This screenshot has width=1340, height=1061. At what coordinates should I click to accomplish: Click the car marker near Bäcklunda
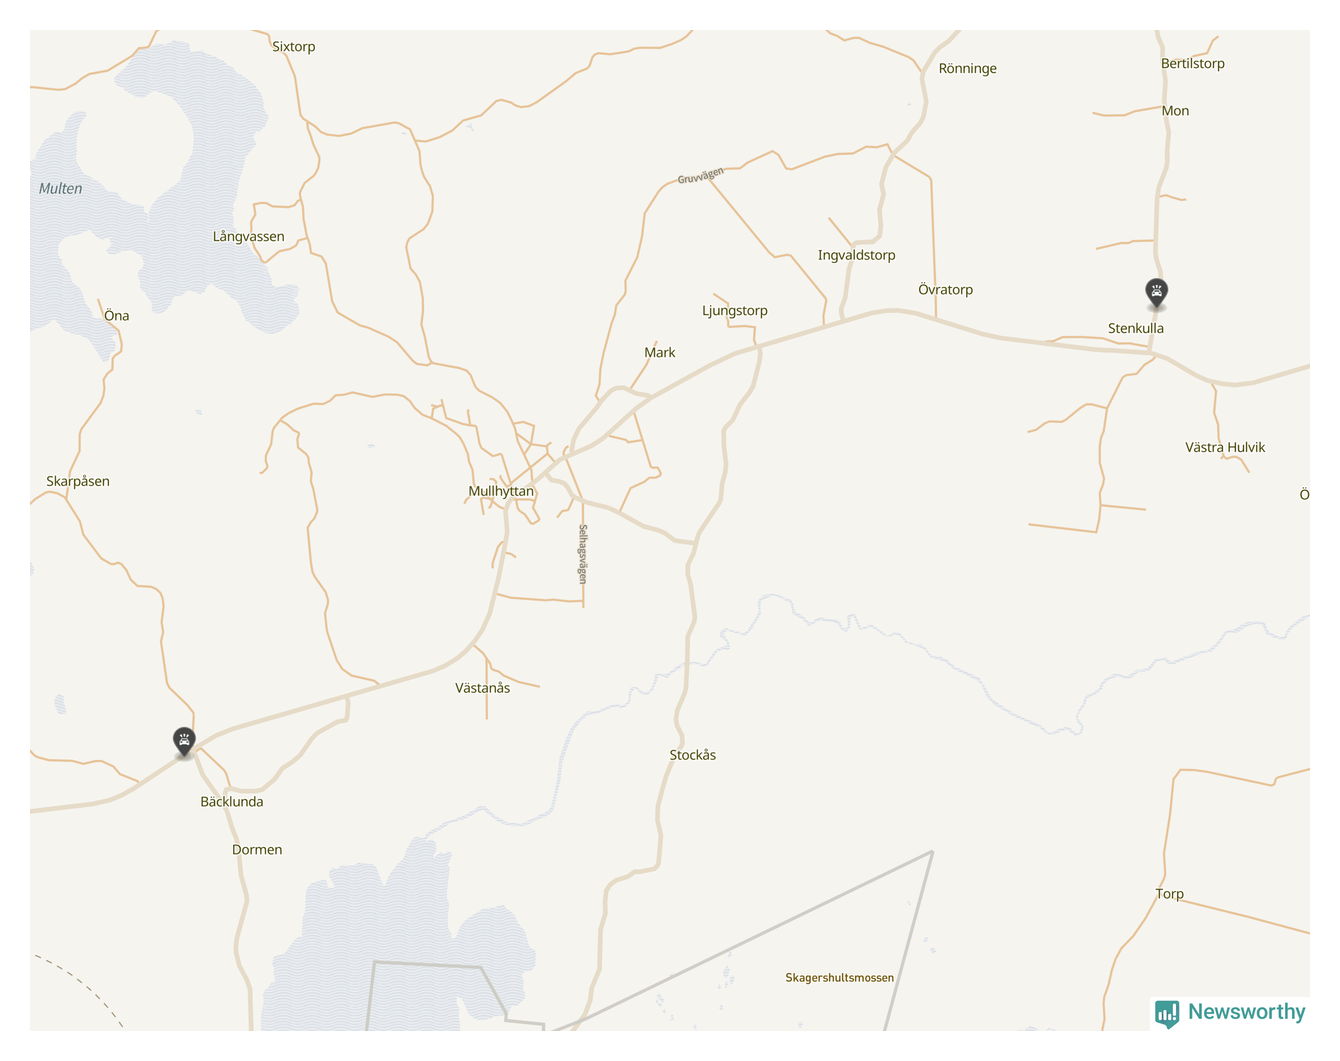tap(184, 741)
